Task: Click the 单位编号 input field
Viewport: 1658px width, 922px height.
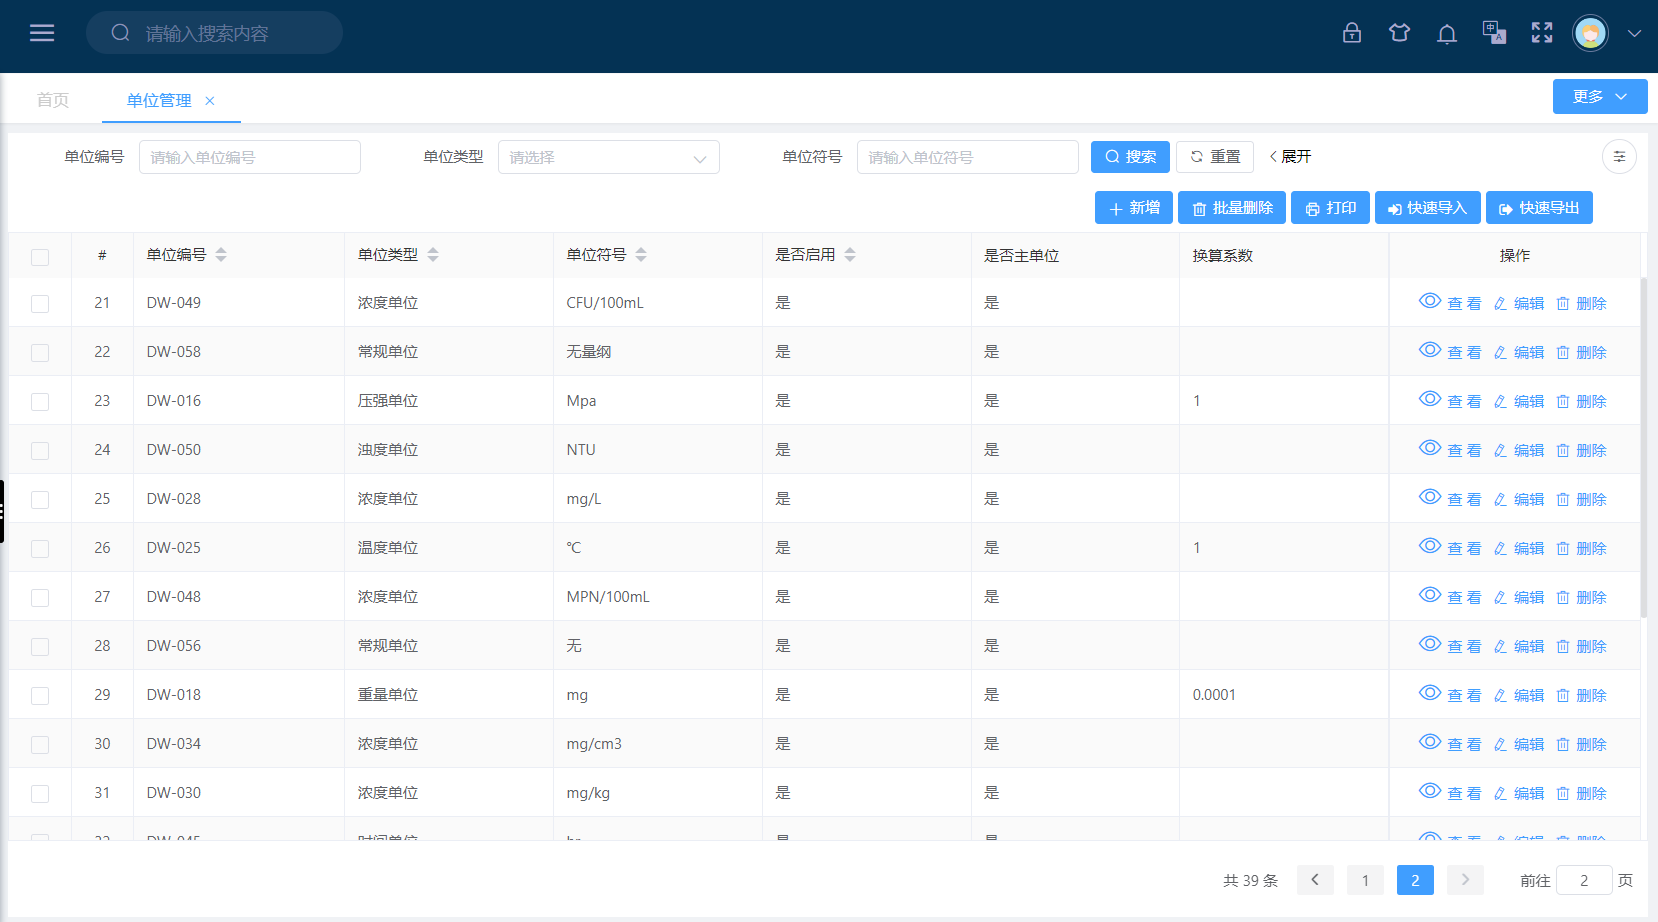Action: point(250,157)
